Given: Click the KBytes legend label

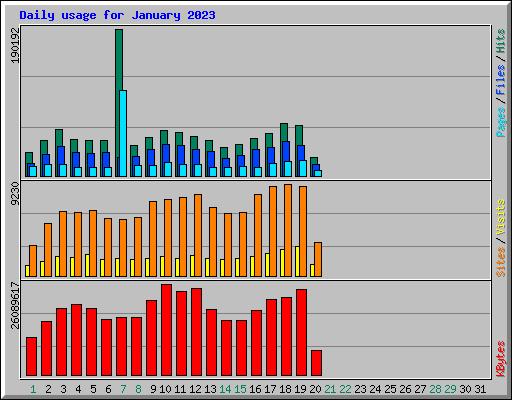Looking at the screenshot, I should pos(500,359).
